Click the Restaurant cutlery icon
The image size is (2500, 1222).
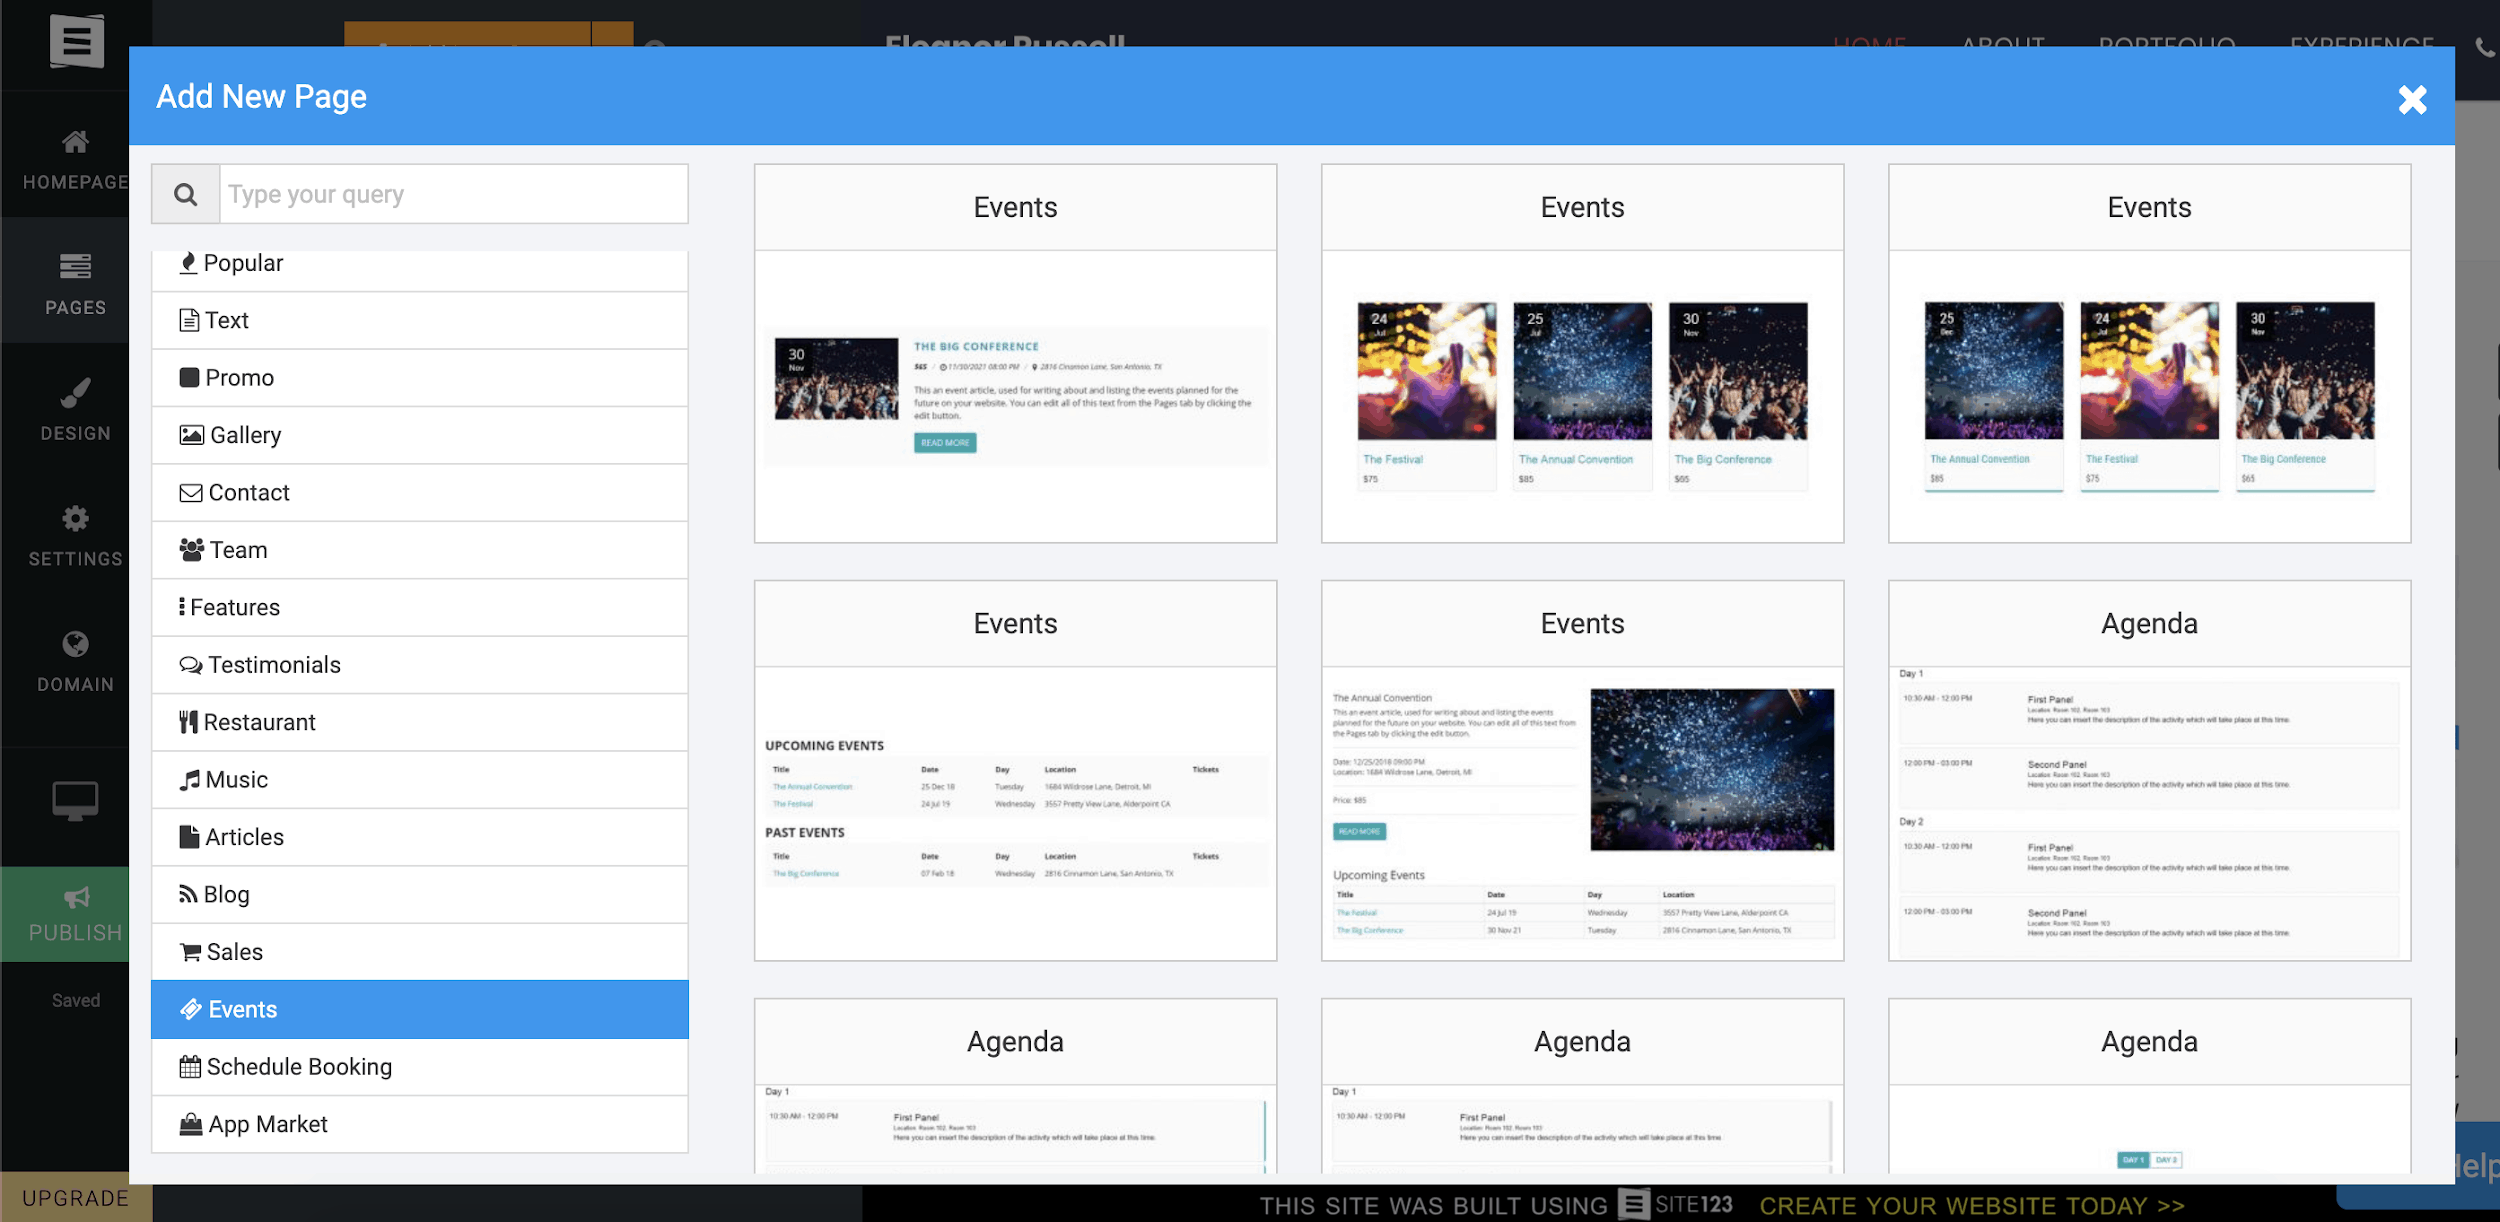pyautogui.click(x=188, y=722)
